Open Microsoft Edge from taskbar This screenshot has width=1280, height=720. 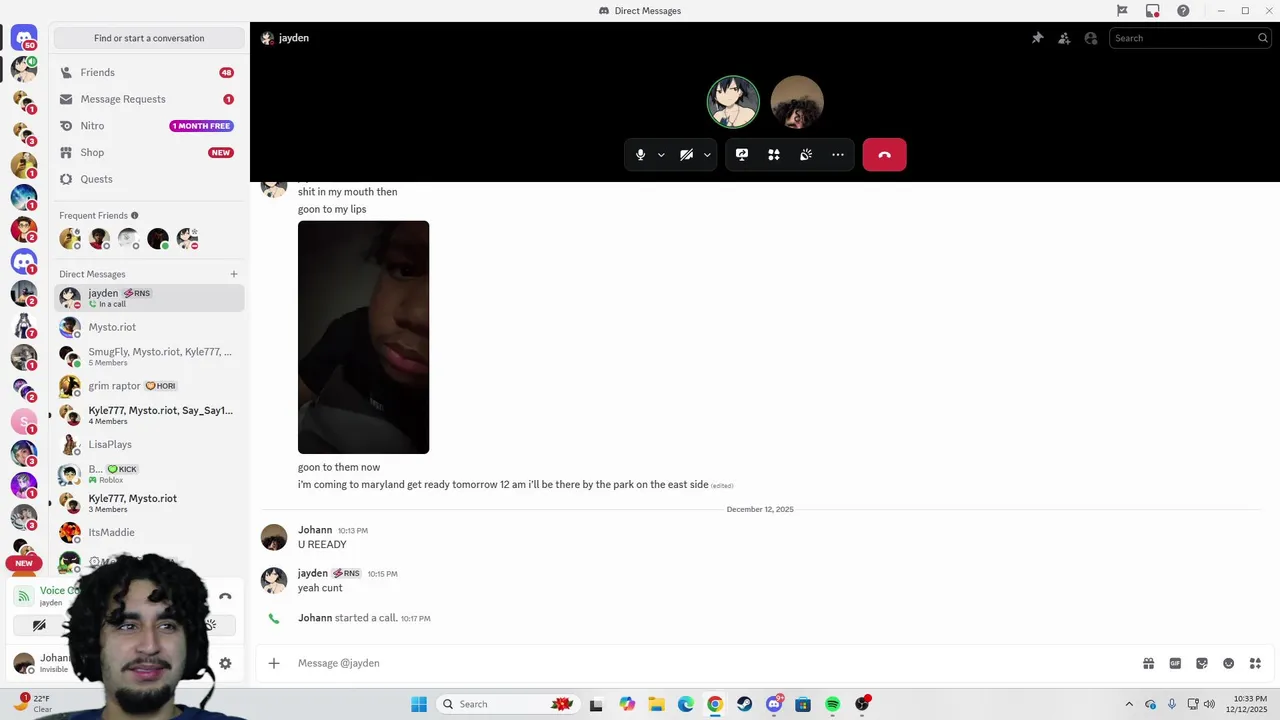click(x=685, y=704)
